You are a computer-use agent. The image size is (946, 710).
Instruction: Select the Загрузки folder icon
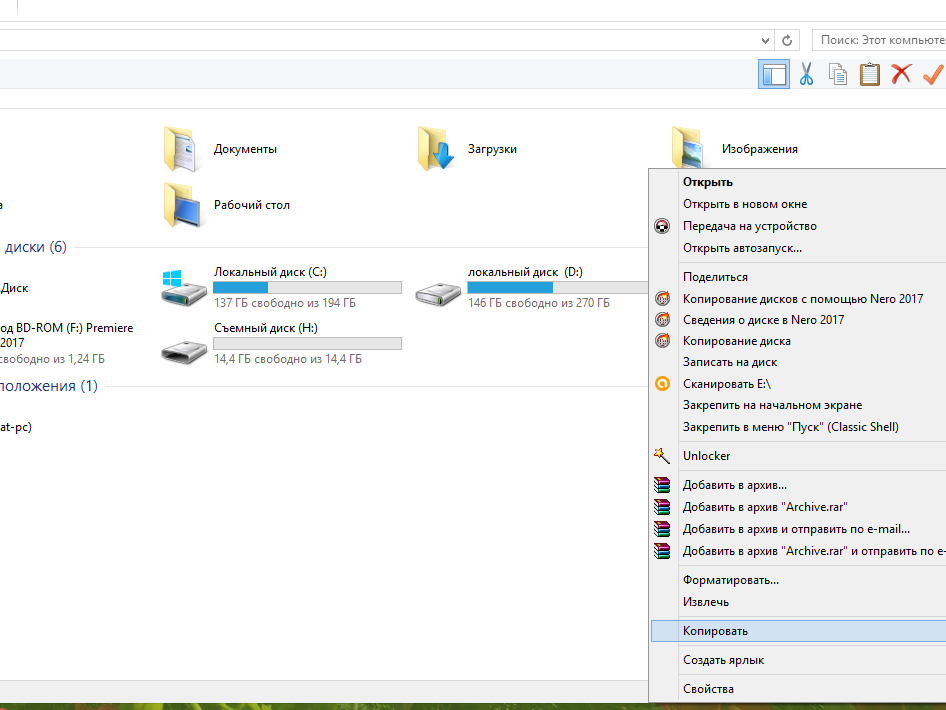pyautogui.click(x=436, y=148)
